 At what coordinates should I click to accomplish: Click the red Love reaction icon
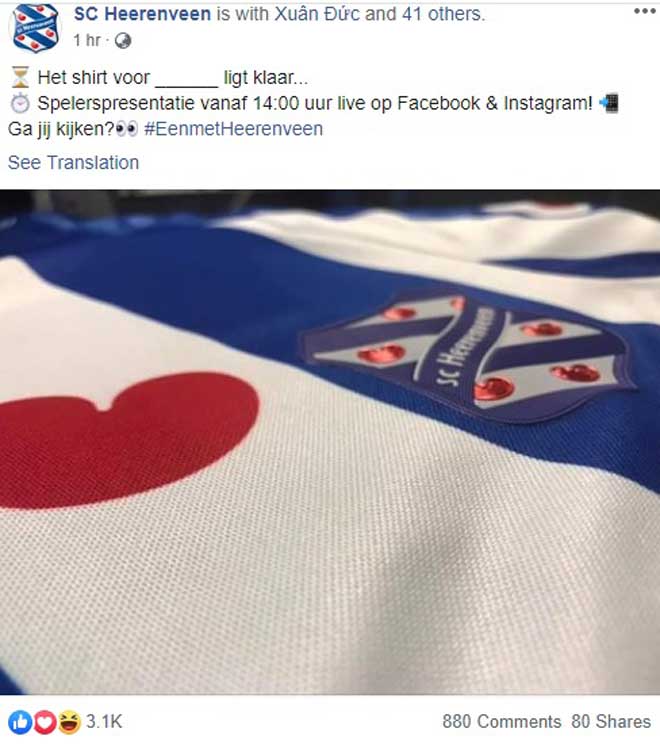pyautogui.click(x=45, y=722)
